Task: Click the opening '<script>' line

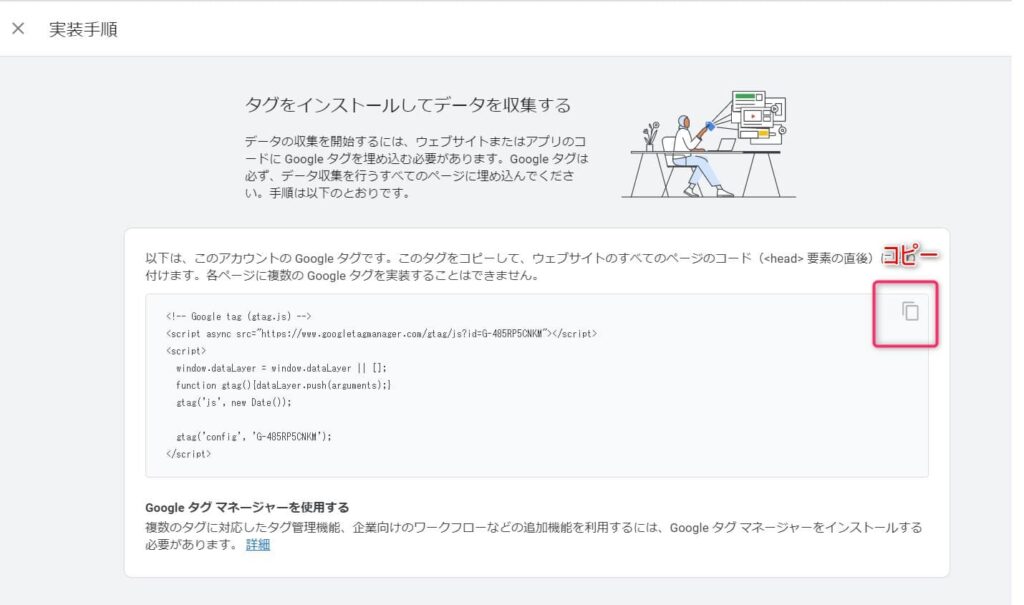Action: click(x=186, y=351)
